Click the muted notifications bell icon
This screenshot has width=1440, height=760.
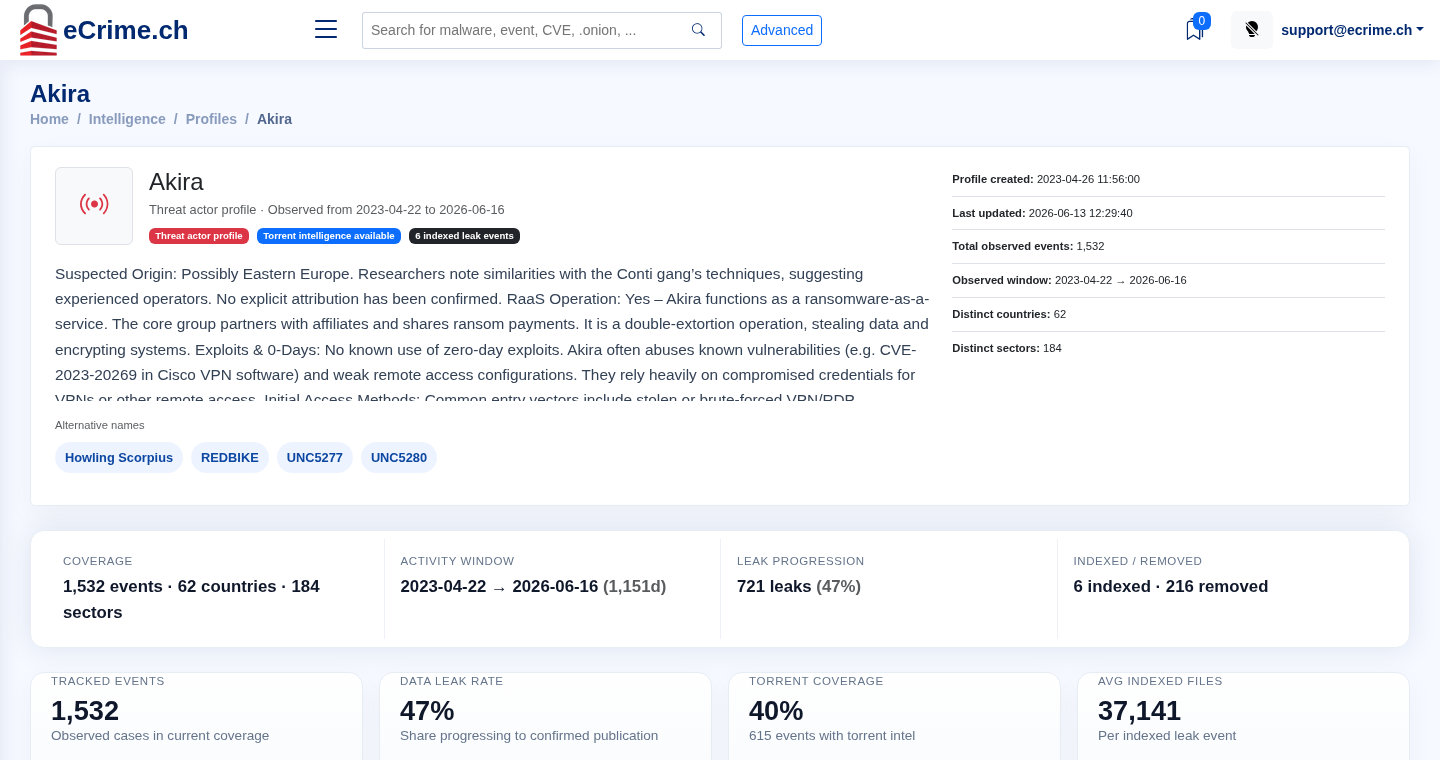(1252, 30)
